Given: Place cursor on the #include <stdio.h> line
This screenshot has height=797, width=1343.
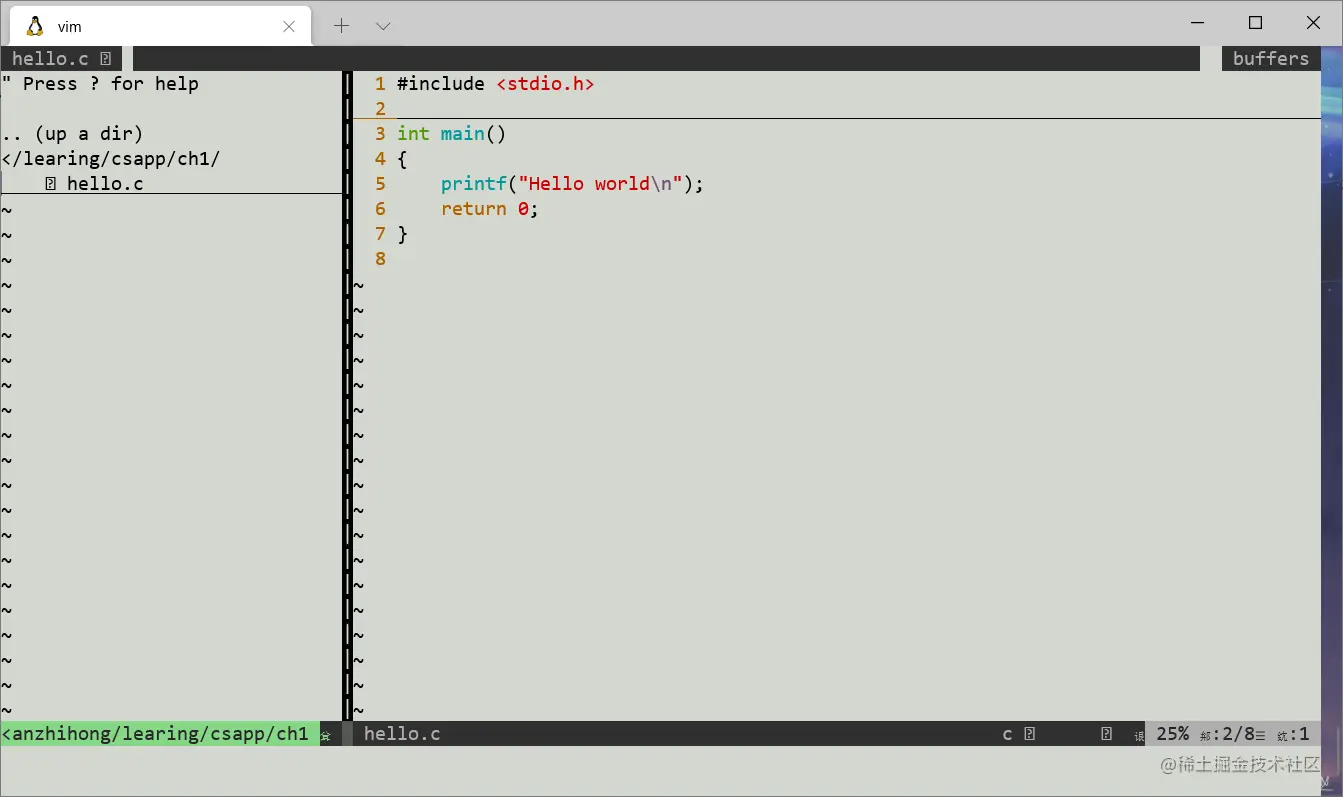Looking at the screenshot, I should coord(495,84).
